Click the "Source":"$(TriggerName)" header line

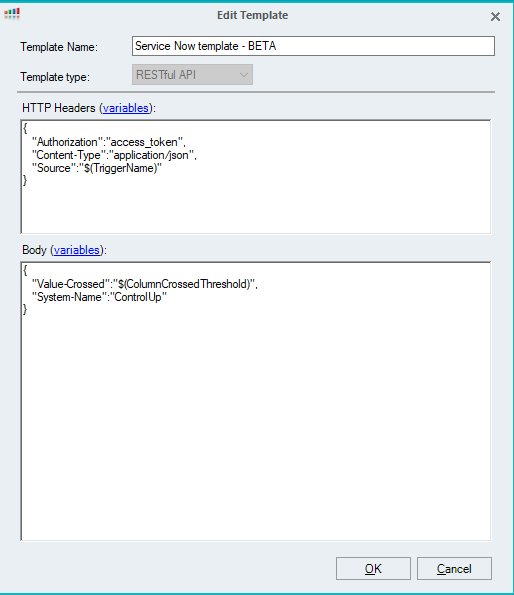[x=97, y=168]
